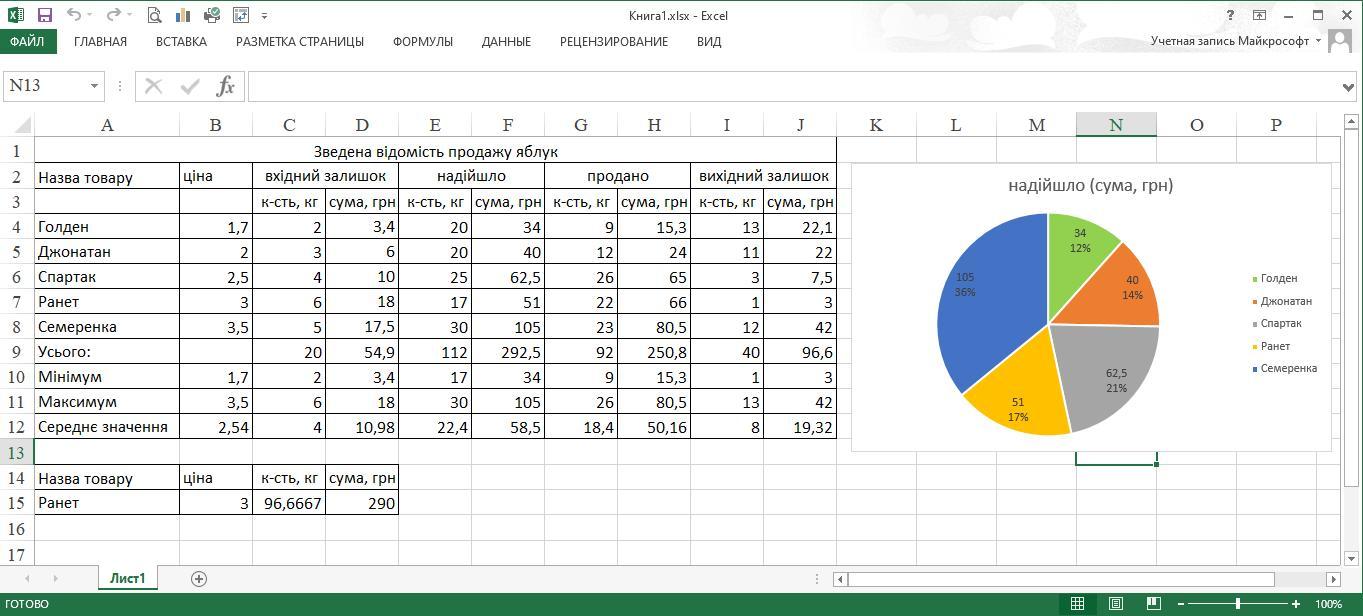Switch to Normal view in status bar
The image size is (1363, 616).
(x=1077, y=604)
